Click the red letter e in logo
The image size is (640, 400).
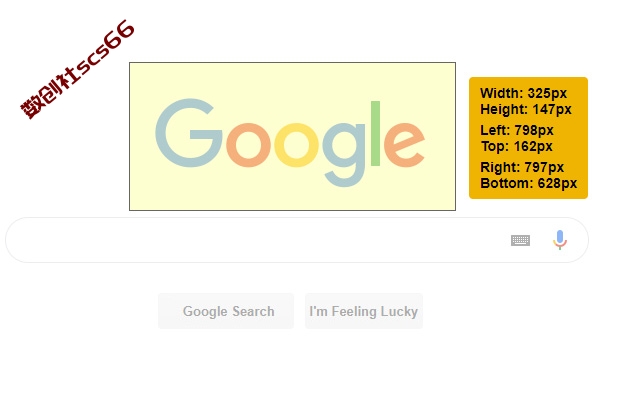404,145
